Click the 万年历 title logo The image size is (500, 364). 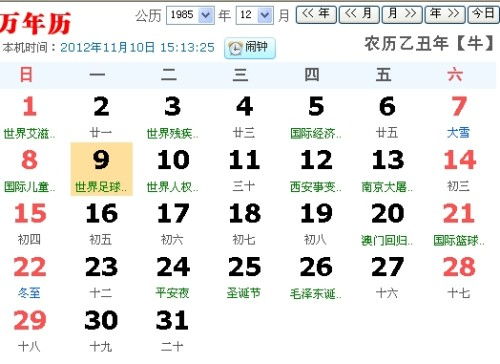point(35,23)
